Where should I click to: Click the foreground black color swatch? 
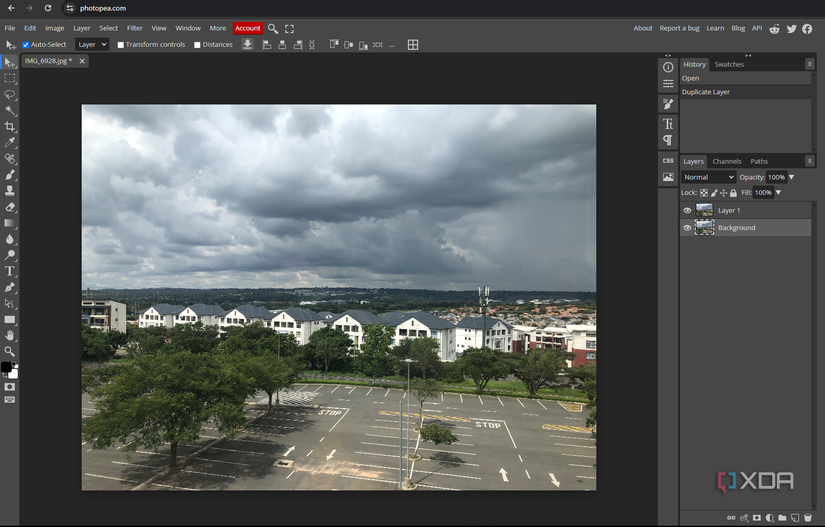[6, 367]
